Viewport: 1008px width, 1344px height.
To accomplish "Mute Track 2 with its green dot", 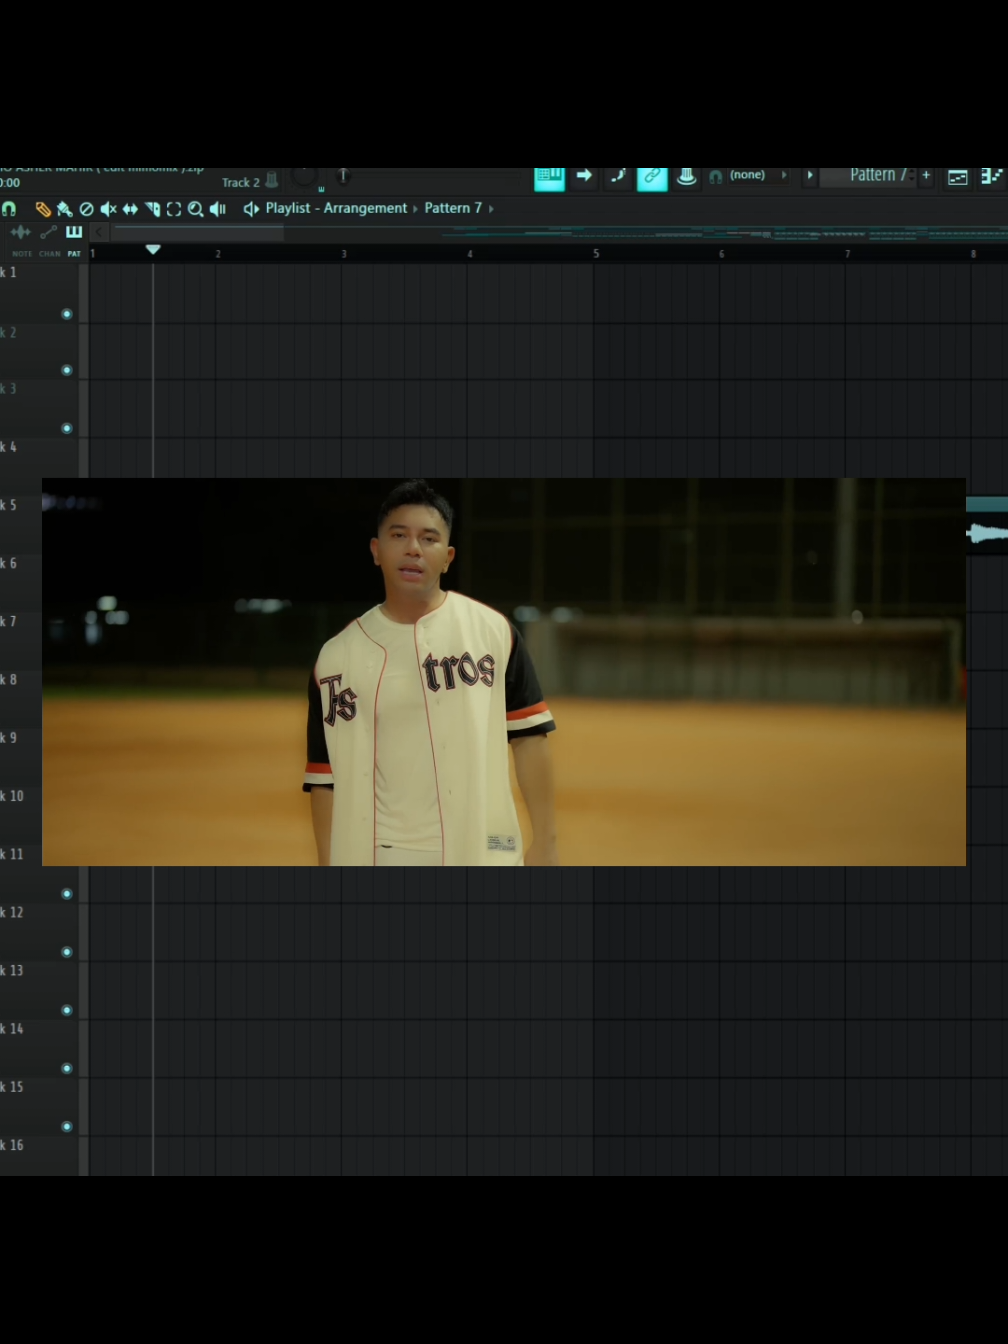I will pos(67,370).
